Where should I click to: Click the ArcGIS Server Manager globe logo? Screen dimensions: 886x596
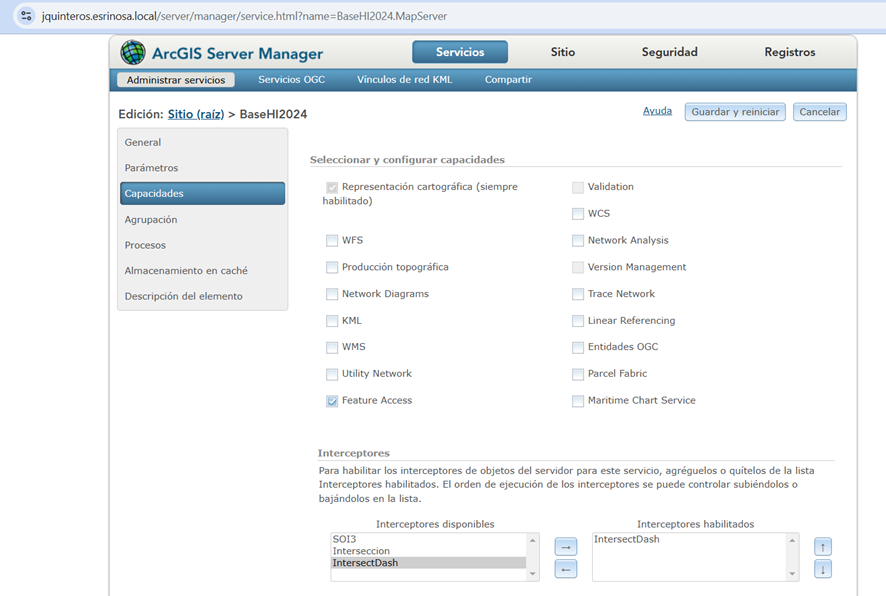(133, 53)
